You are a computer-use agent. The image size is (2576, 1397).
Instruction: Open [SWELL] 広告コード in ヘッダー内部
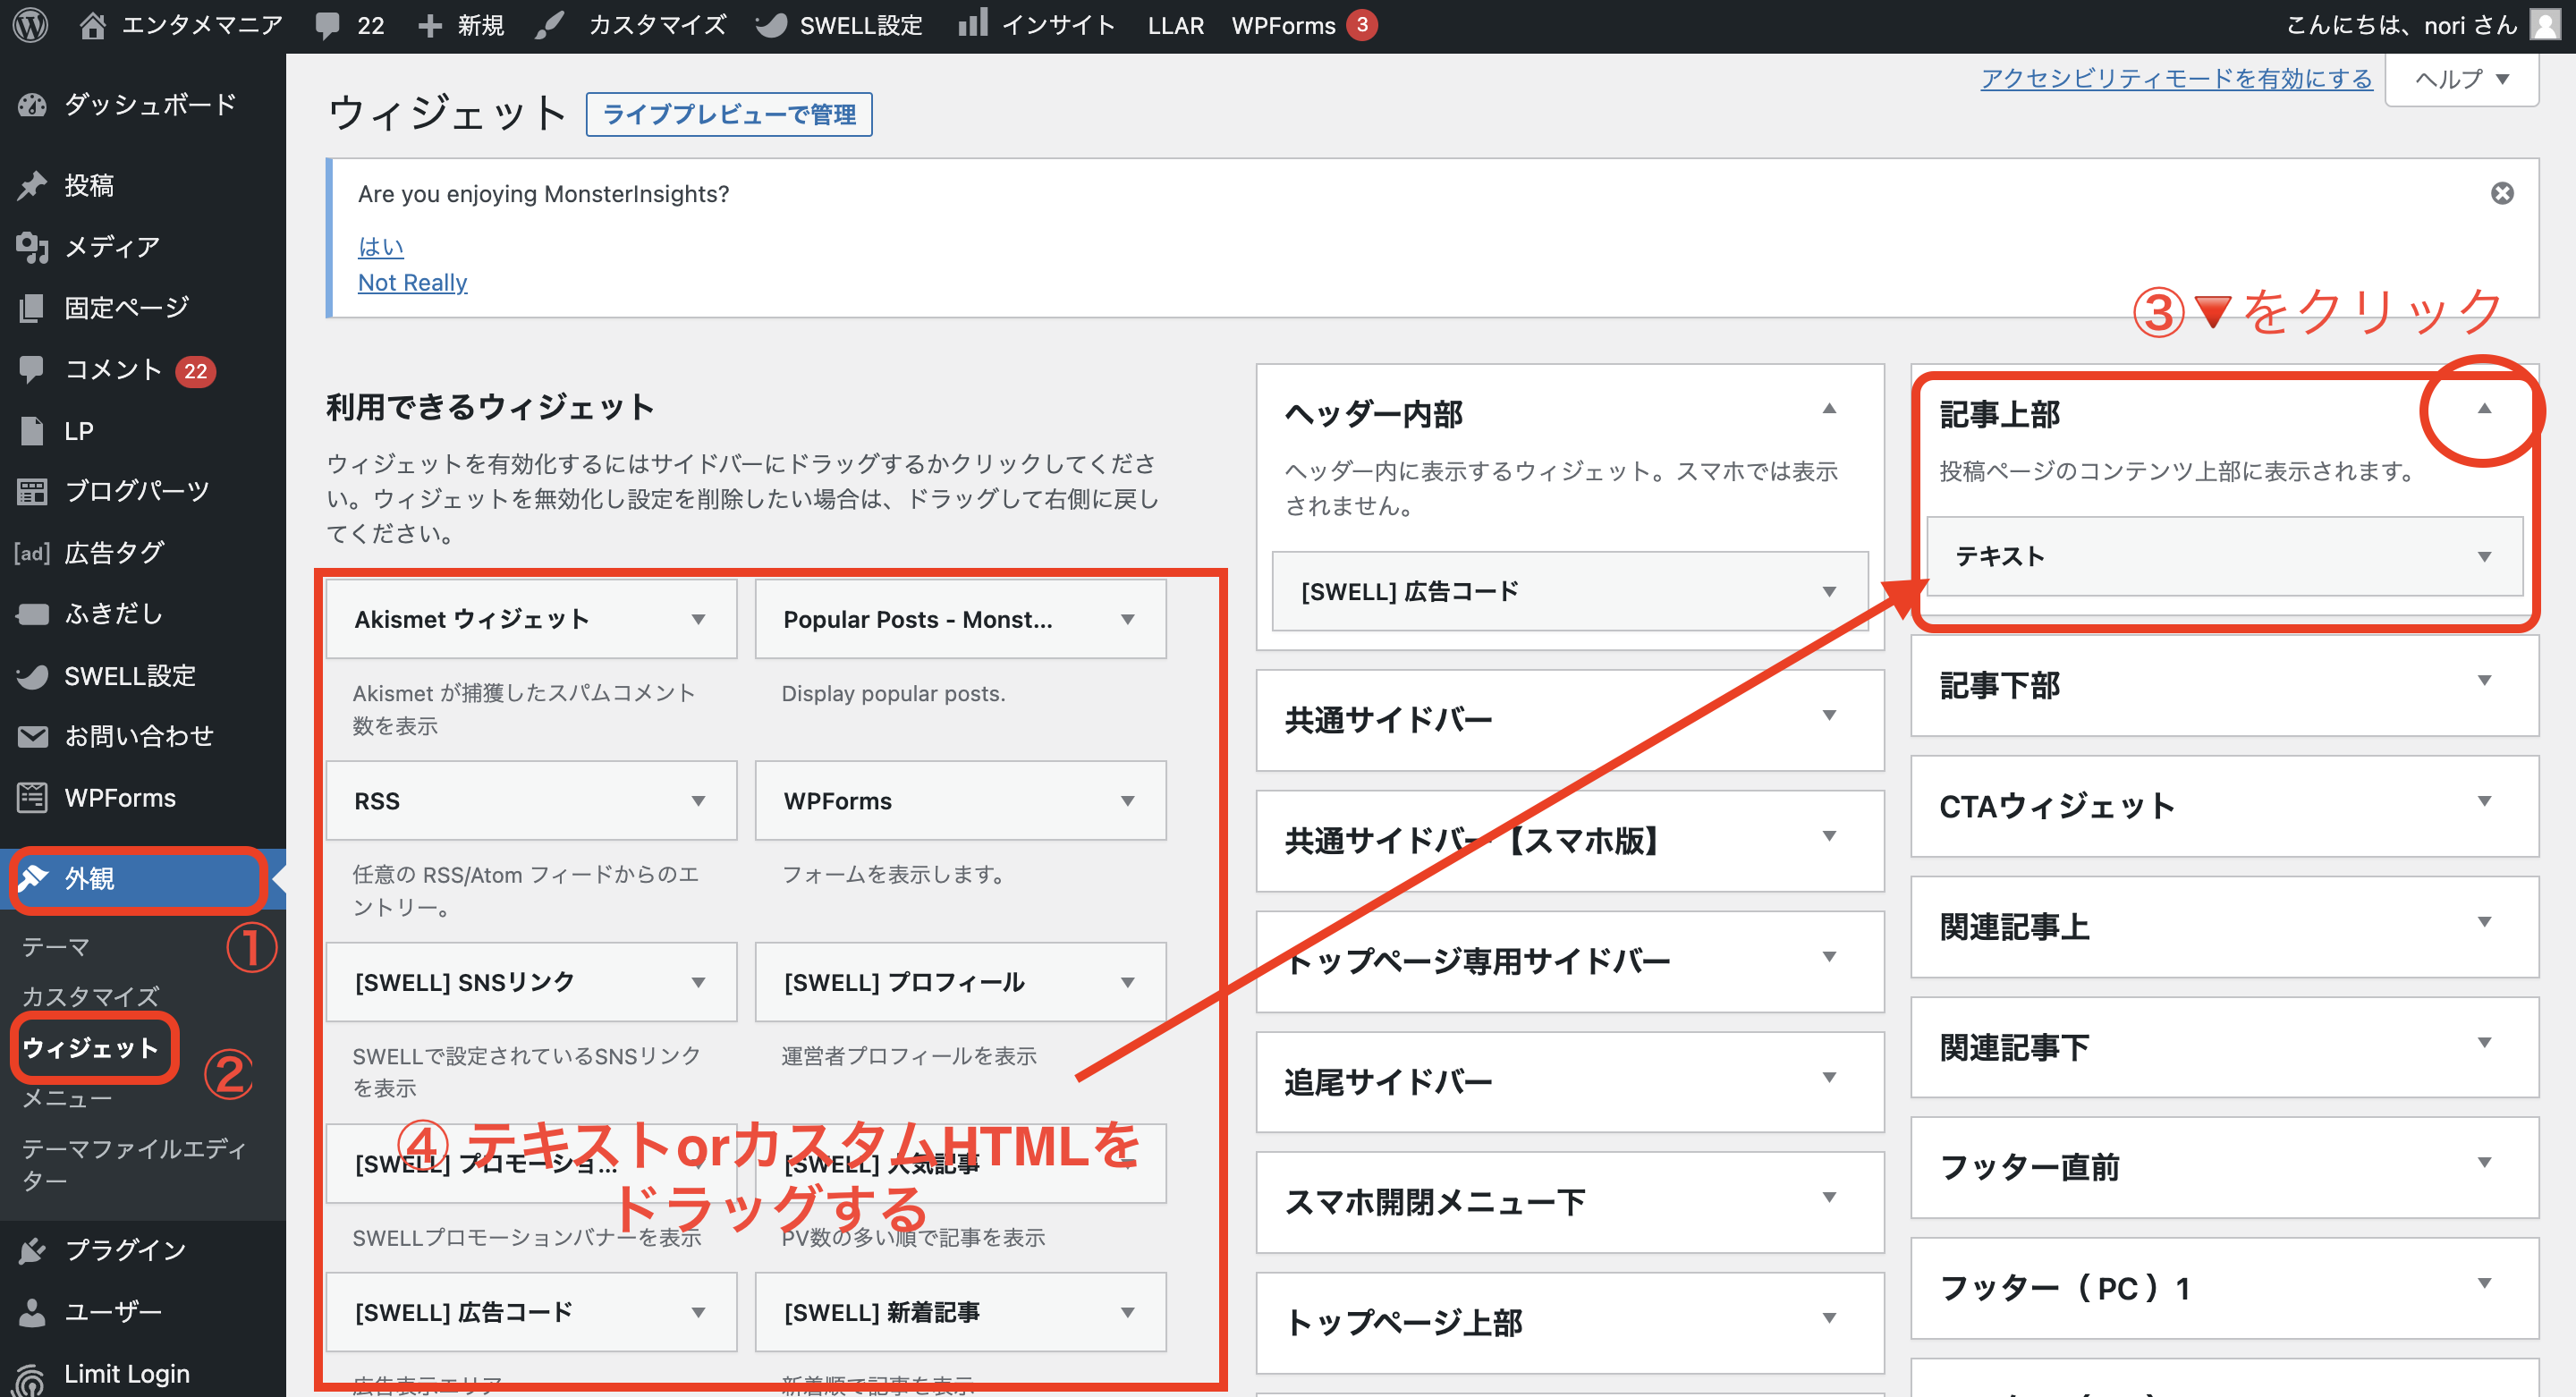click(1570, 592)
